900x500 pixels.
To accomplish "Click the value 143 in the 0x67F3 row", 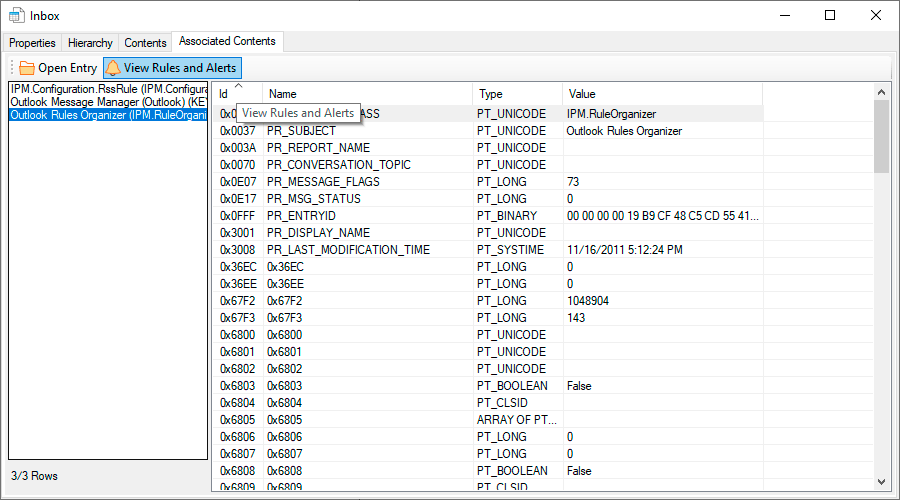I will click(x=576, y=318).
